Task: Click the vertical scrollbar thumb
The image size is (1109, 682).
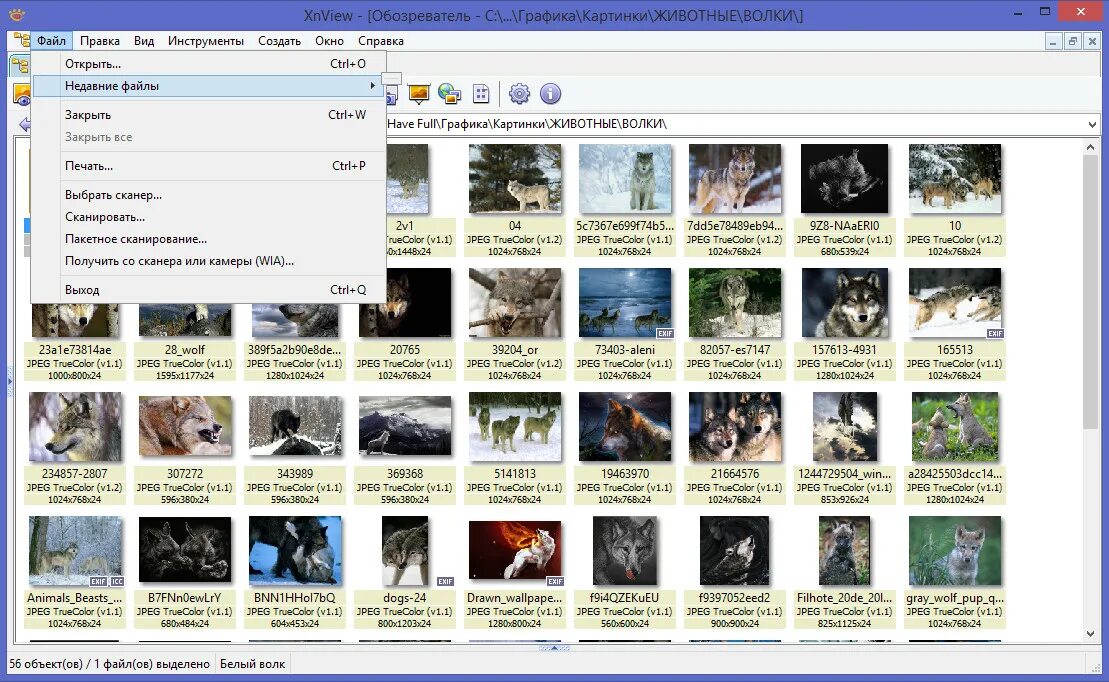Action: coord(1090,291)
